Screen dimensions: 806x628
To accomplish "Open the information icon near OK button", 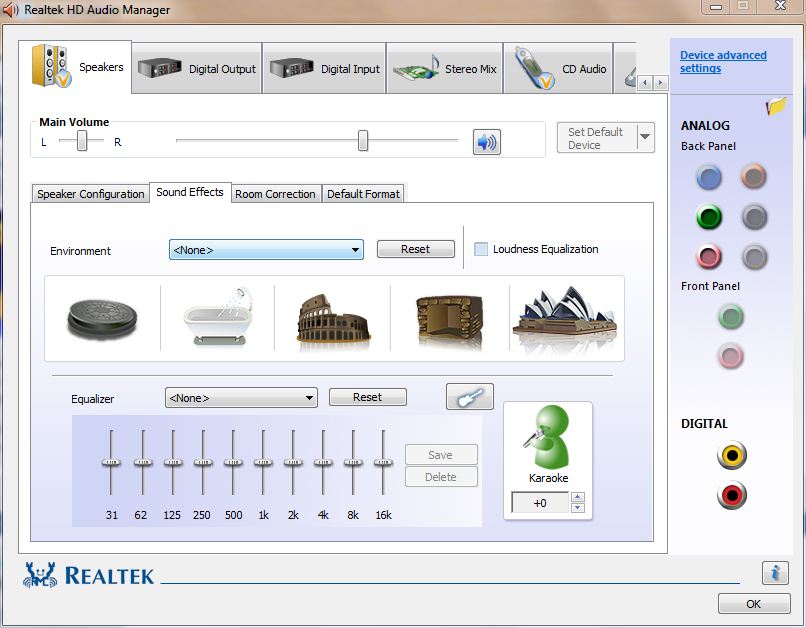I will (x=774, y=573).
